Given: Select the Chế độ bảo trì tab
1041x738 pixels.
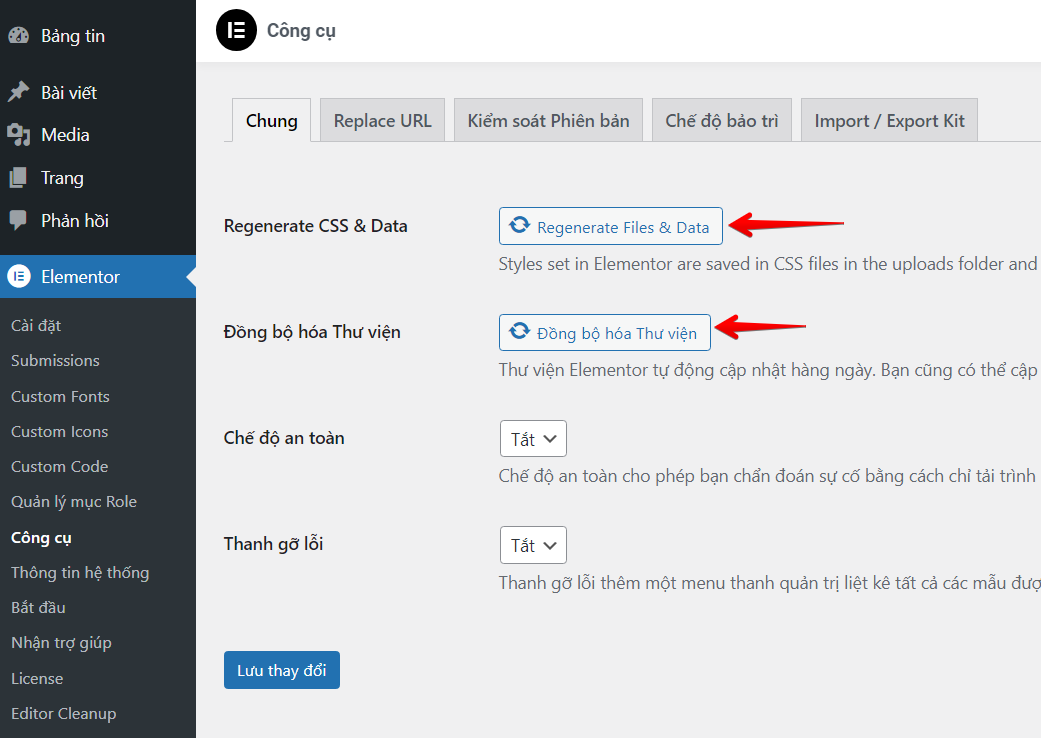Looking at the screenshot, I should [x=722, y=120].
